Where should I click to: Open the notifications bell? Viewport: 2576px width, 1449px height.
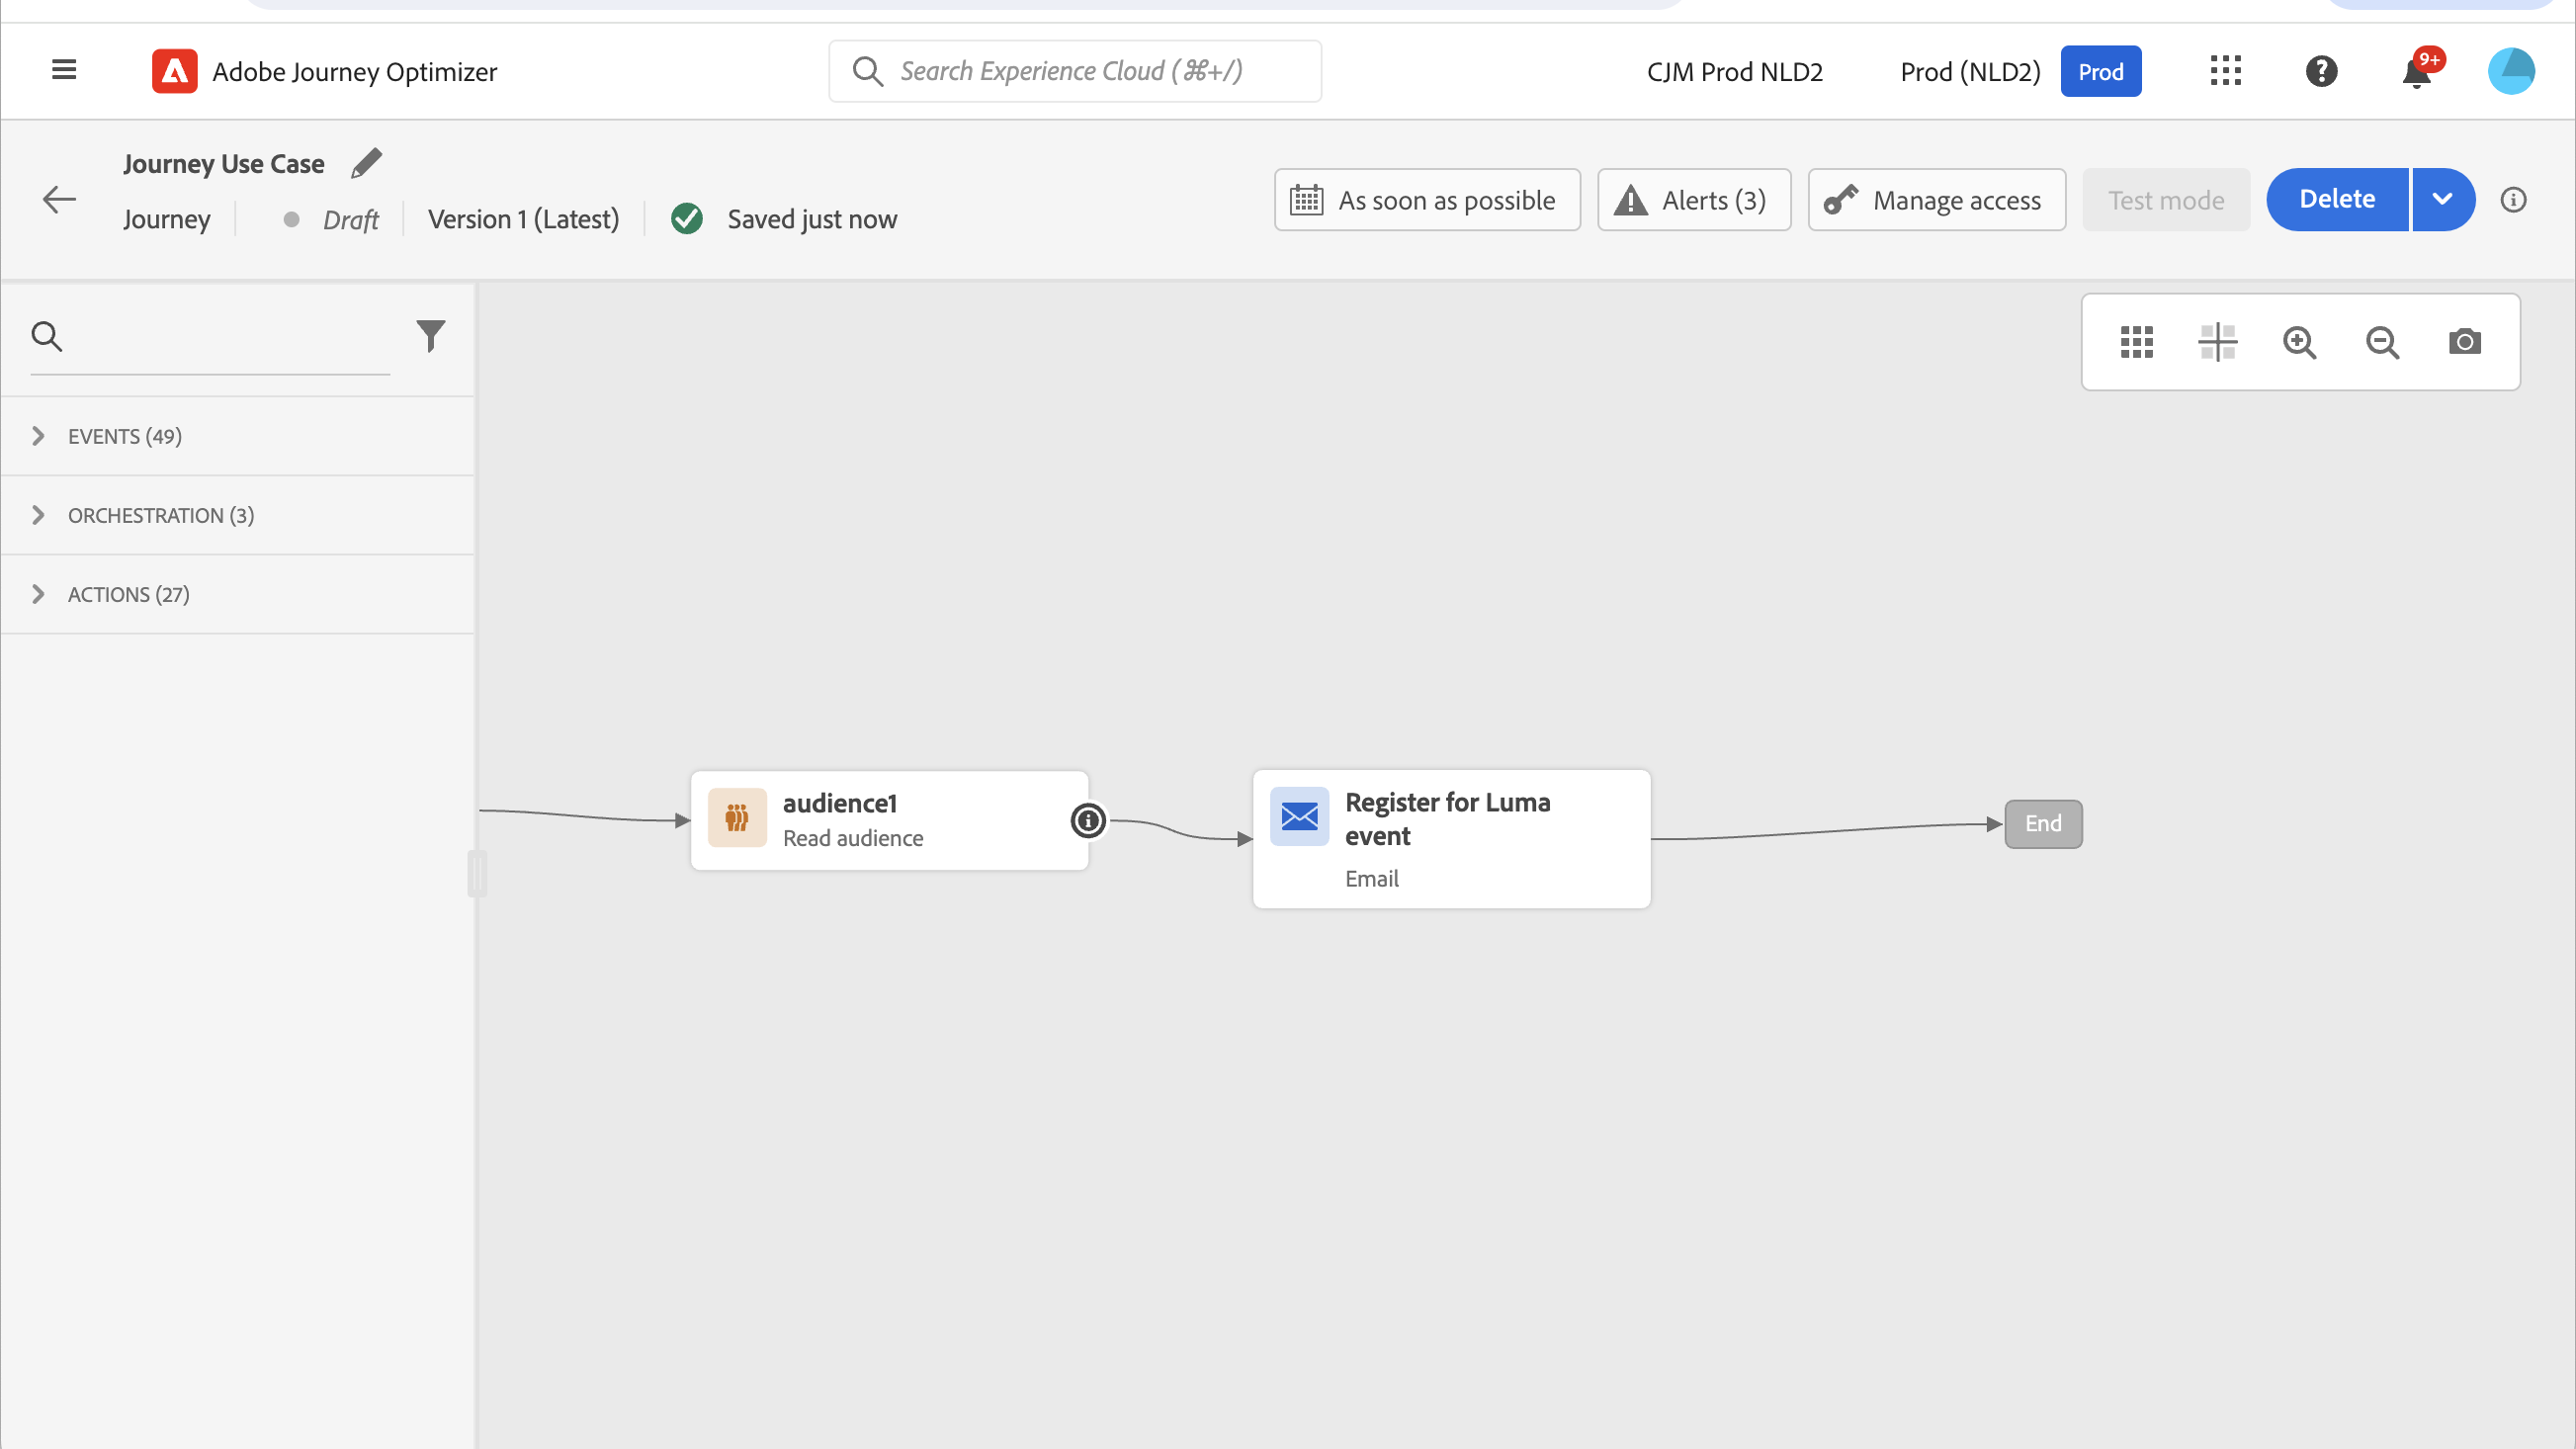[2417, 73]
